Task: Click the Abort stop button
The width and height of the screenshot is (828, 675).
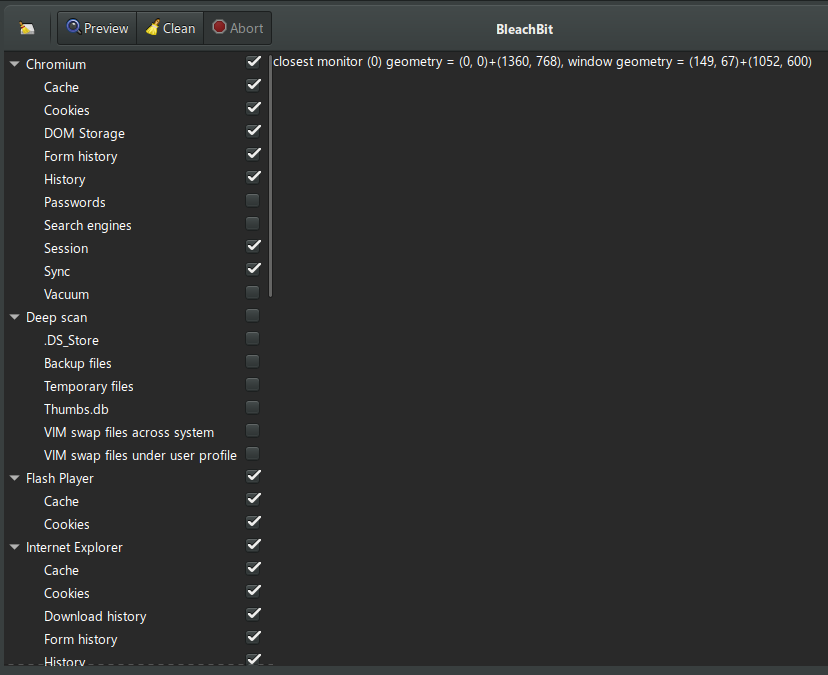Action: tap(238, 28)
